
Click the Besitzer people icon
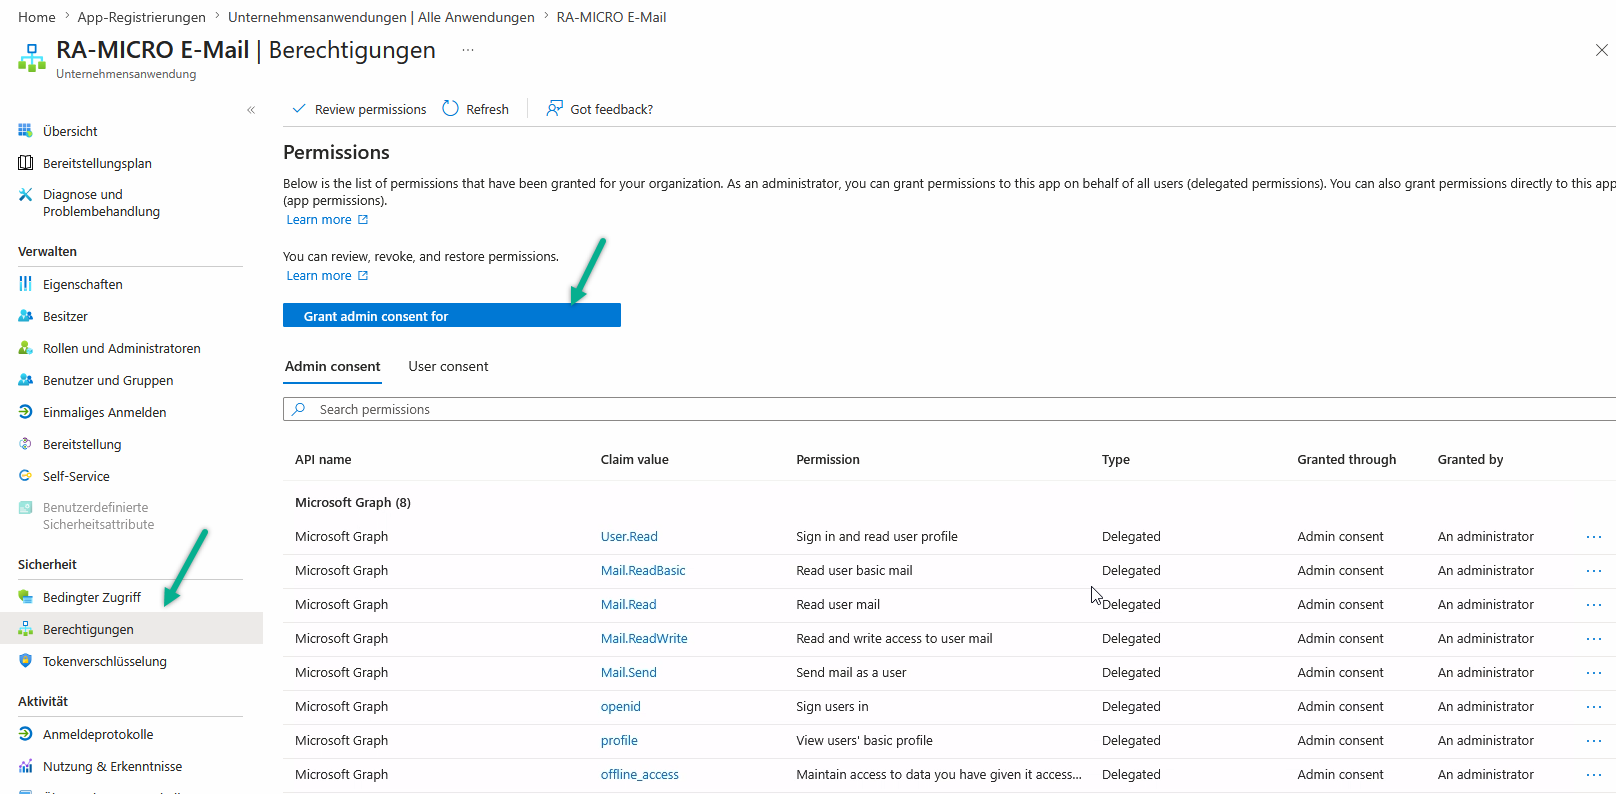[25, 316]
